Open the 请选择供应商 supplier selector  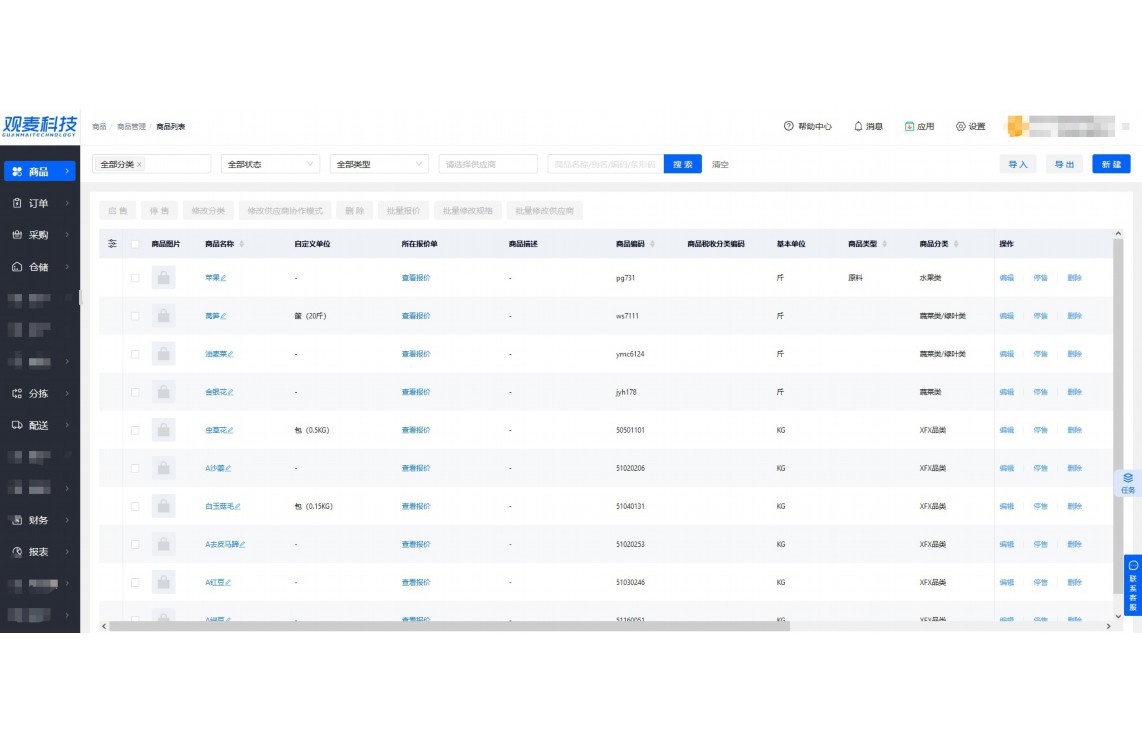point(487,164)
